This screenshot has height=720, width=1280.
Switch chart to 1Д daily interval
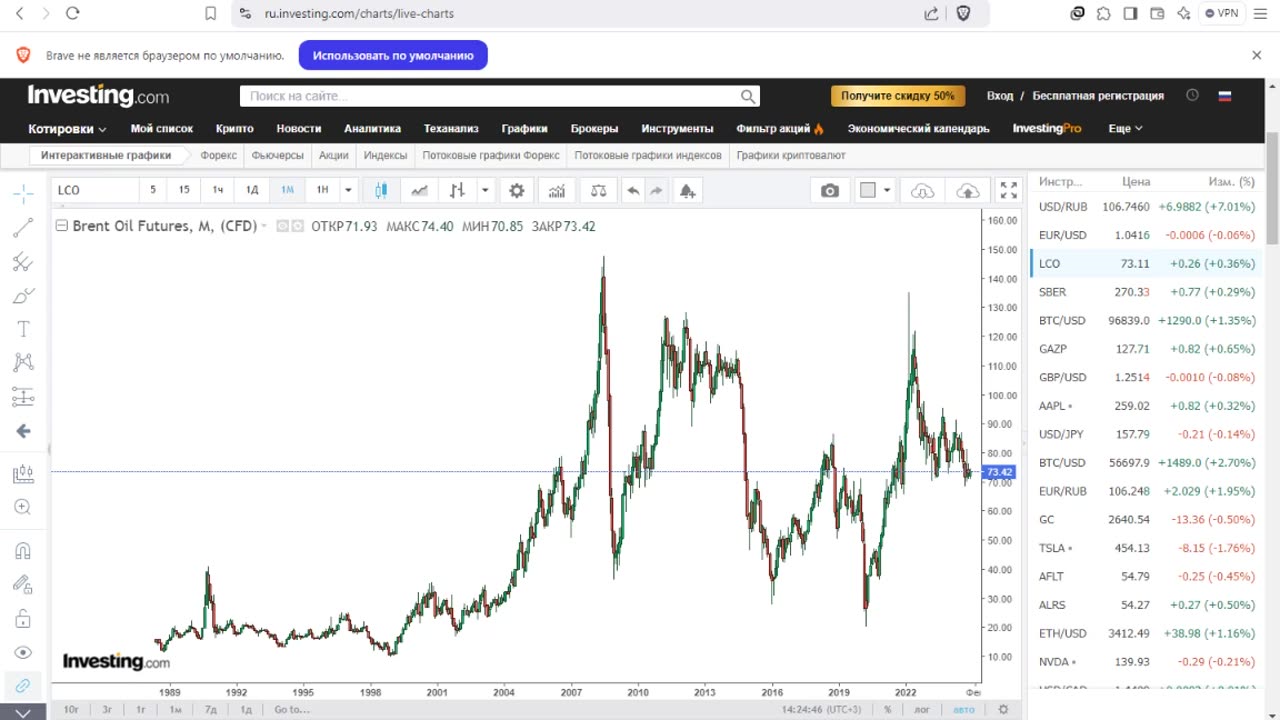pyautogui.click(x=252, y=190)
